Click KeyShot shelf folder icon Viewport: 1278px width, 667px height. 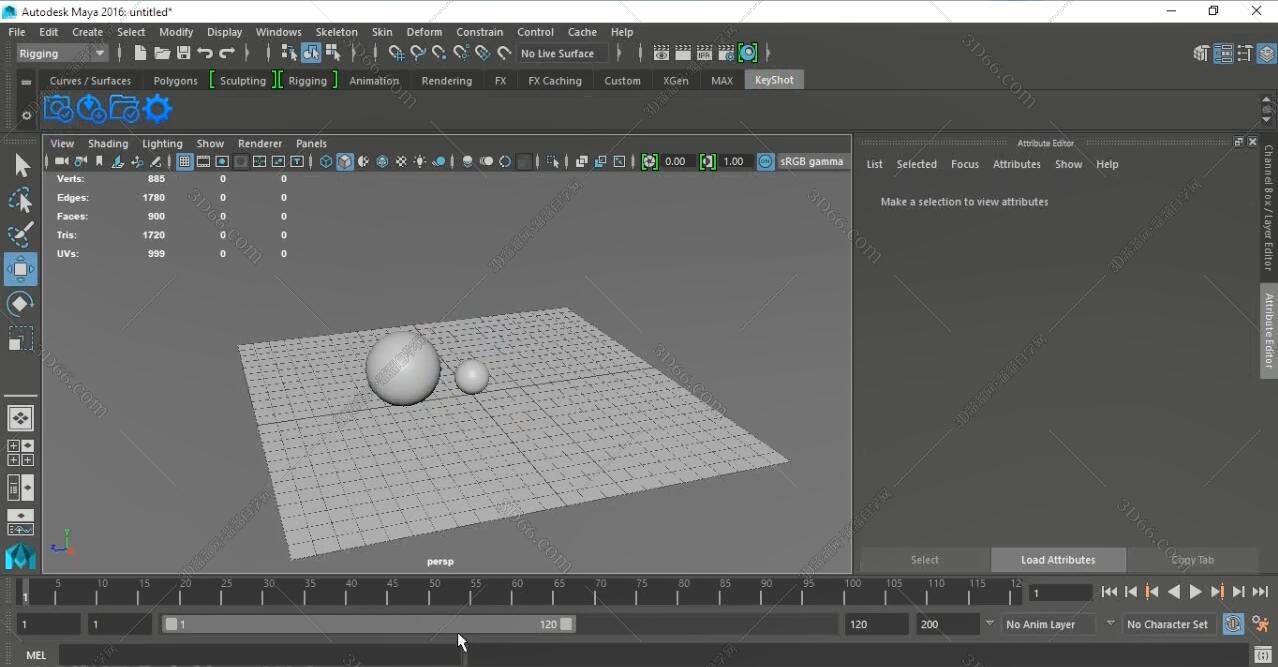coord(125,109)
